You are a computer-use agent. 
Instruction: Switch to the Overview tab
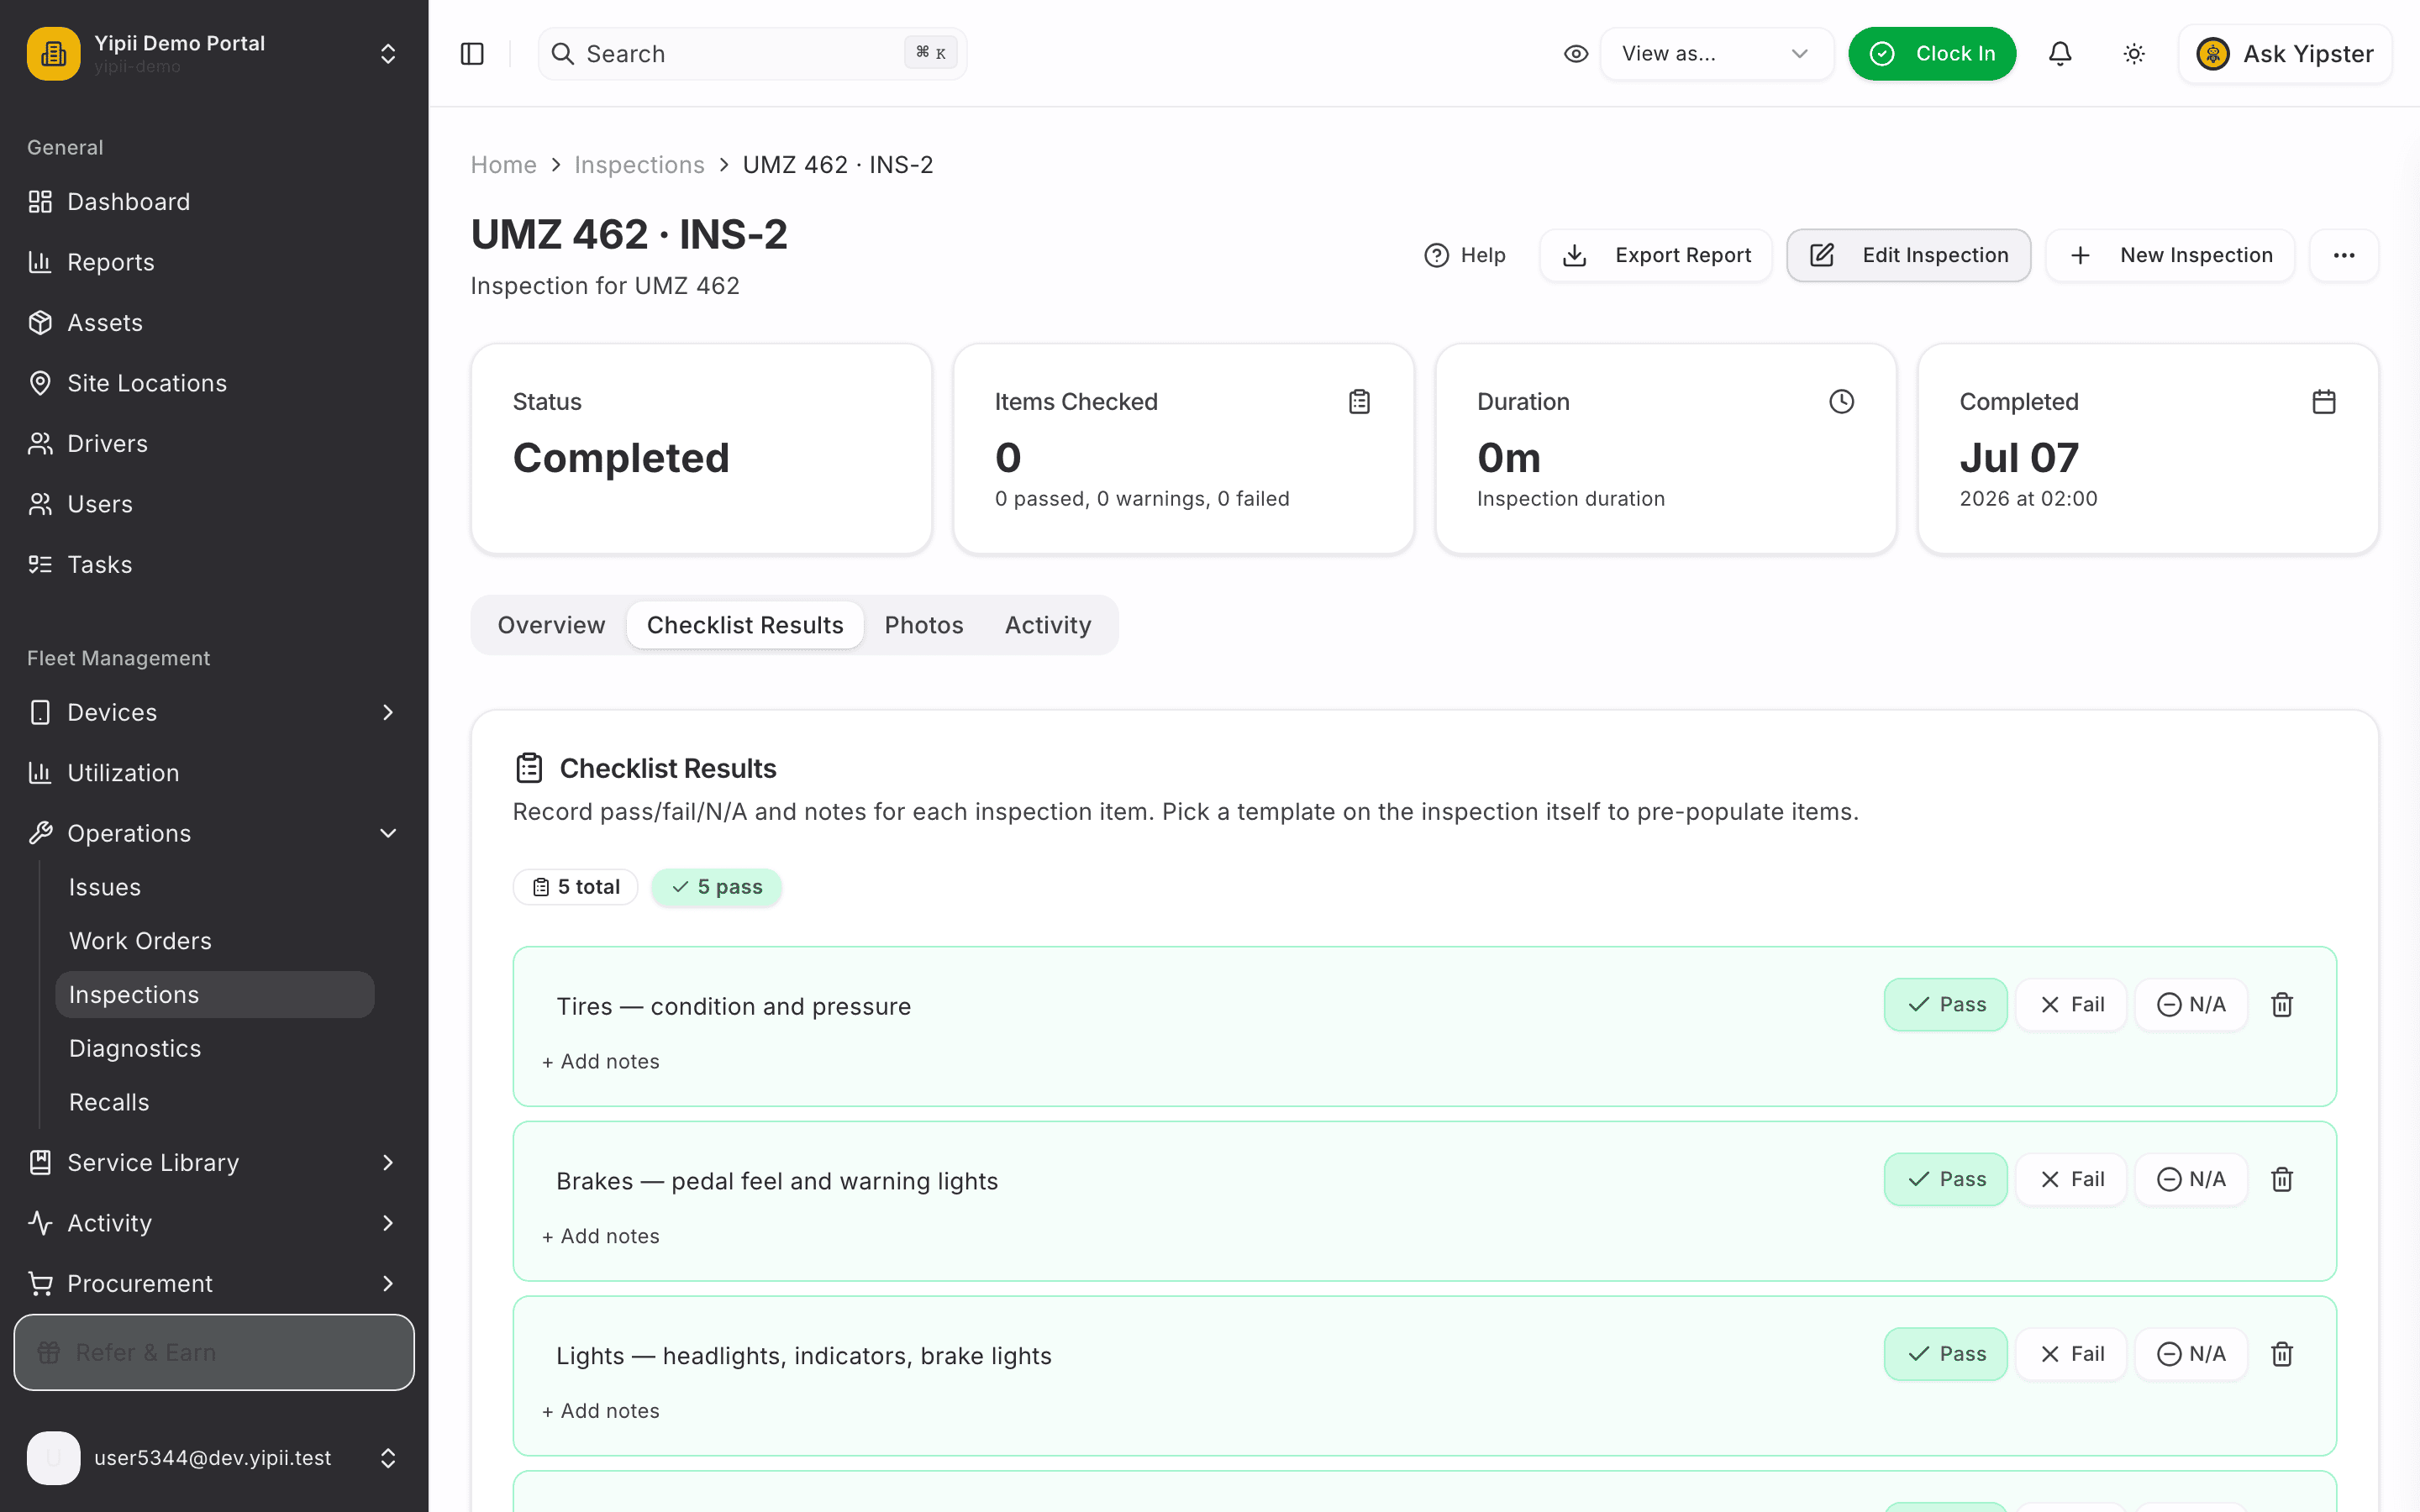[551, 625]
